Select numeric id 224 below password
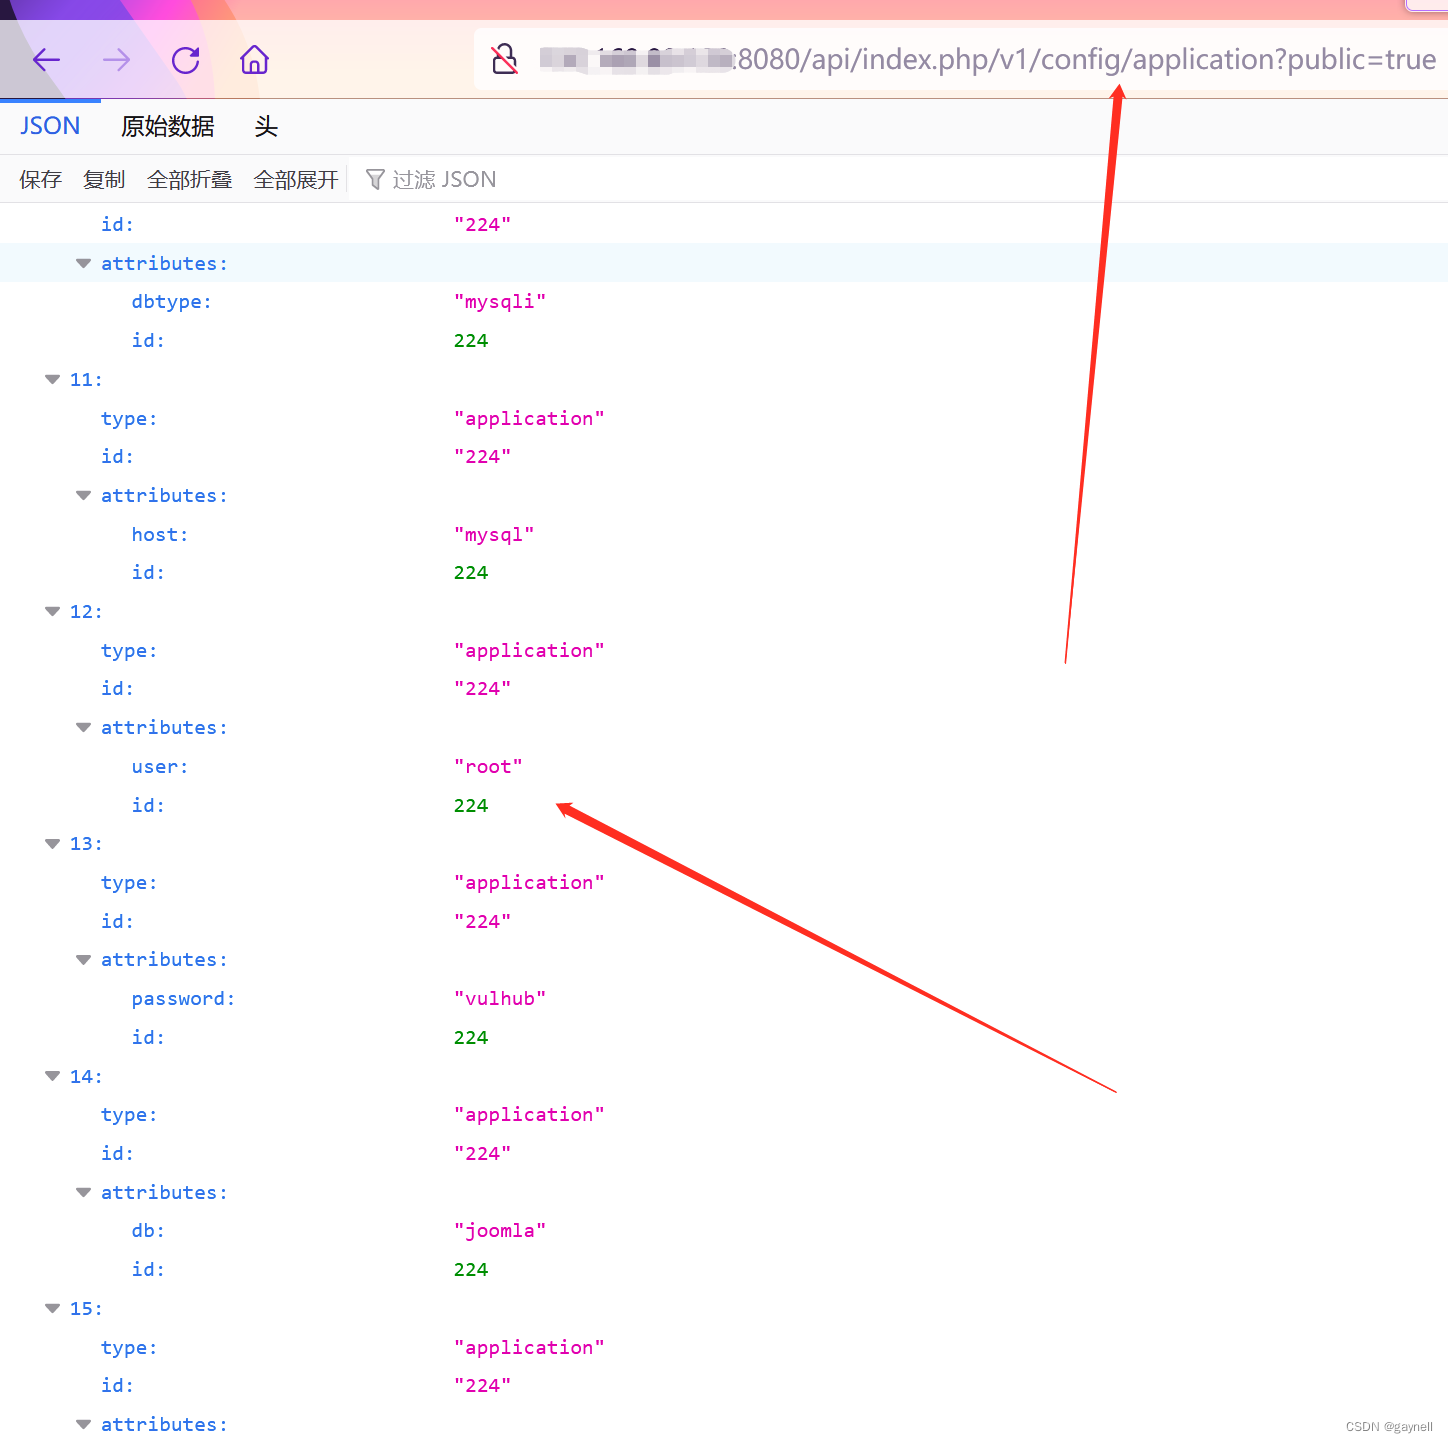This screenshot has width=1448, height=1443. tap(471, 1037)
